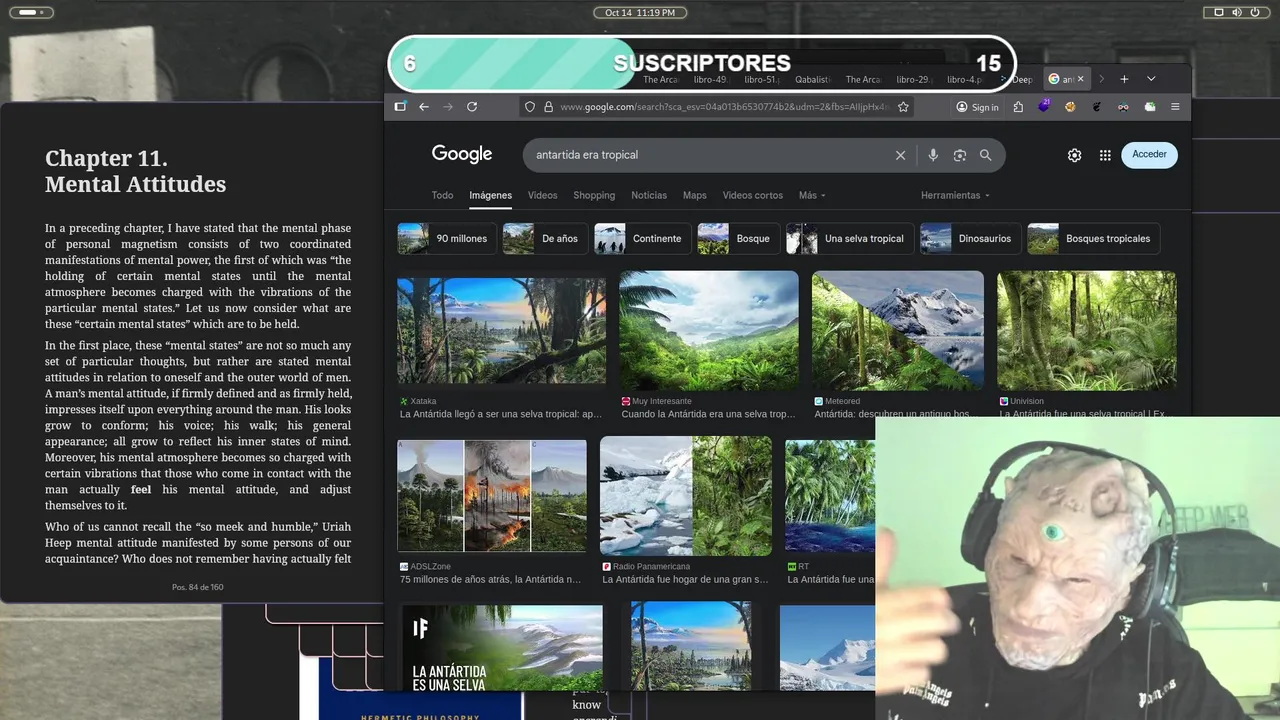Filter images by Continente chip

pyautogui.click(x=642, y=239)
